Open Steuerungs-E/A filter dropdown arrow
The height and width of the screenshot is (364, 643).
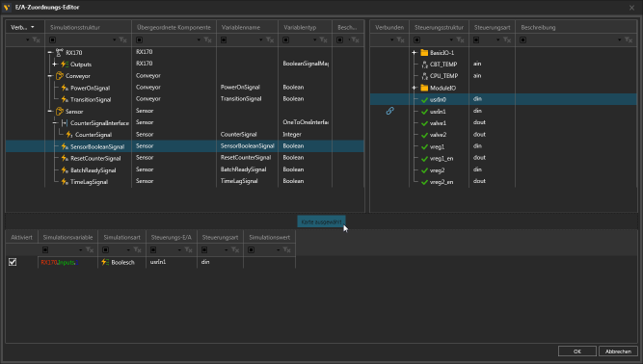pos(179,250)
